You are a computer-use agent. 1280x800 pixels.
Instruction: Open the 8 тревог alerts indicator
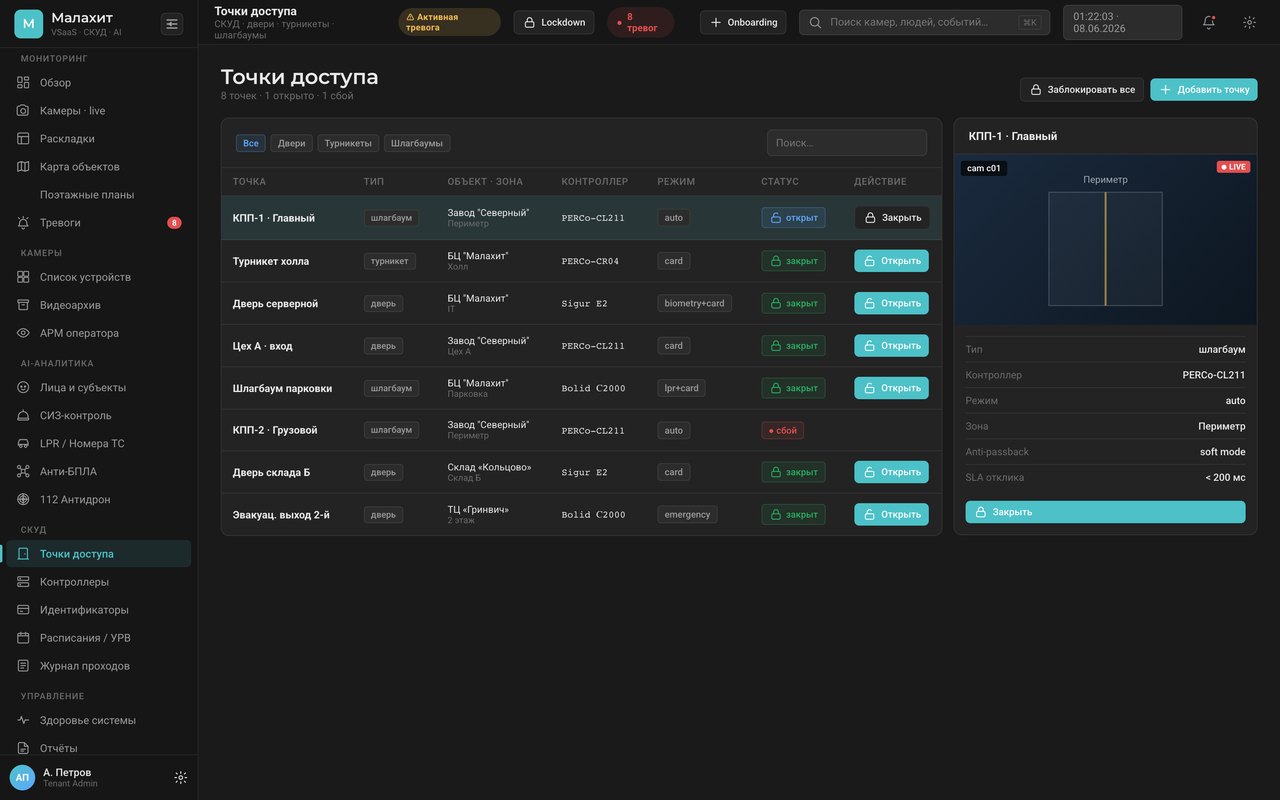(640, 22)
